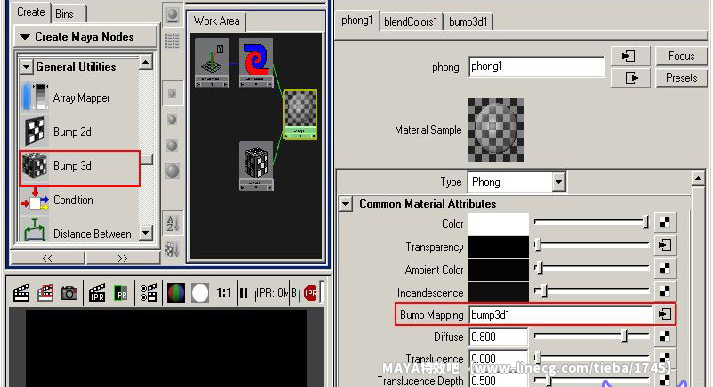Image resolution: width=713 pixels, height=387 pixels.
Task: Click the Incandescence slider
Action: pyautogui.click(x=592, y=291)
